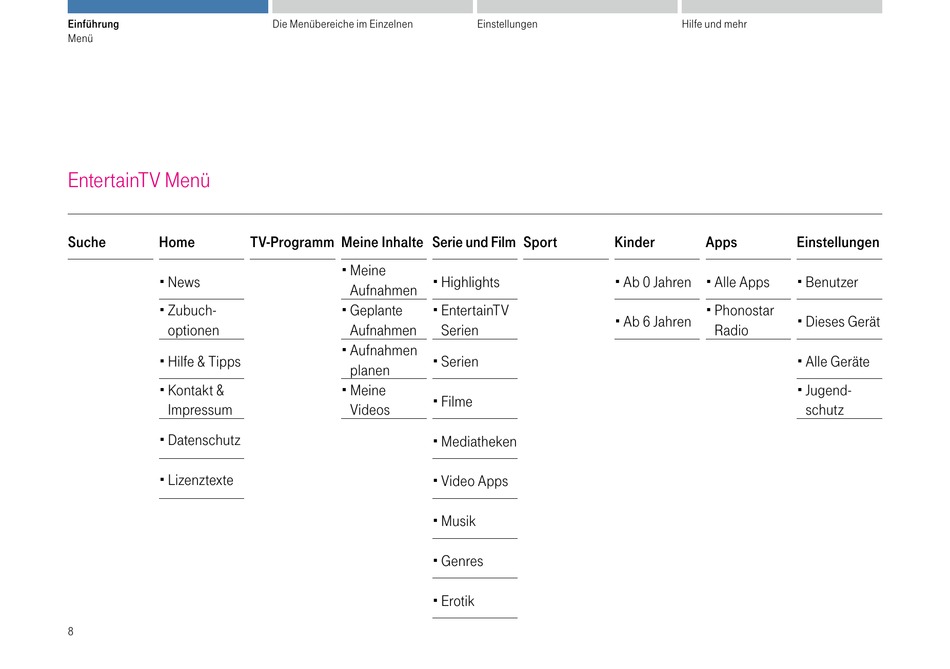Select the EntertainTV Serien entry
The image size is (950, 669).
(474, 321)
